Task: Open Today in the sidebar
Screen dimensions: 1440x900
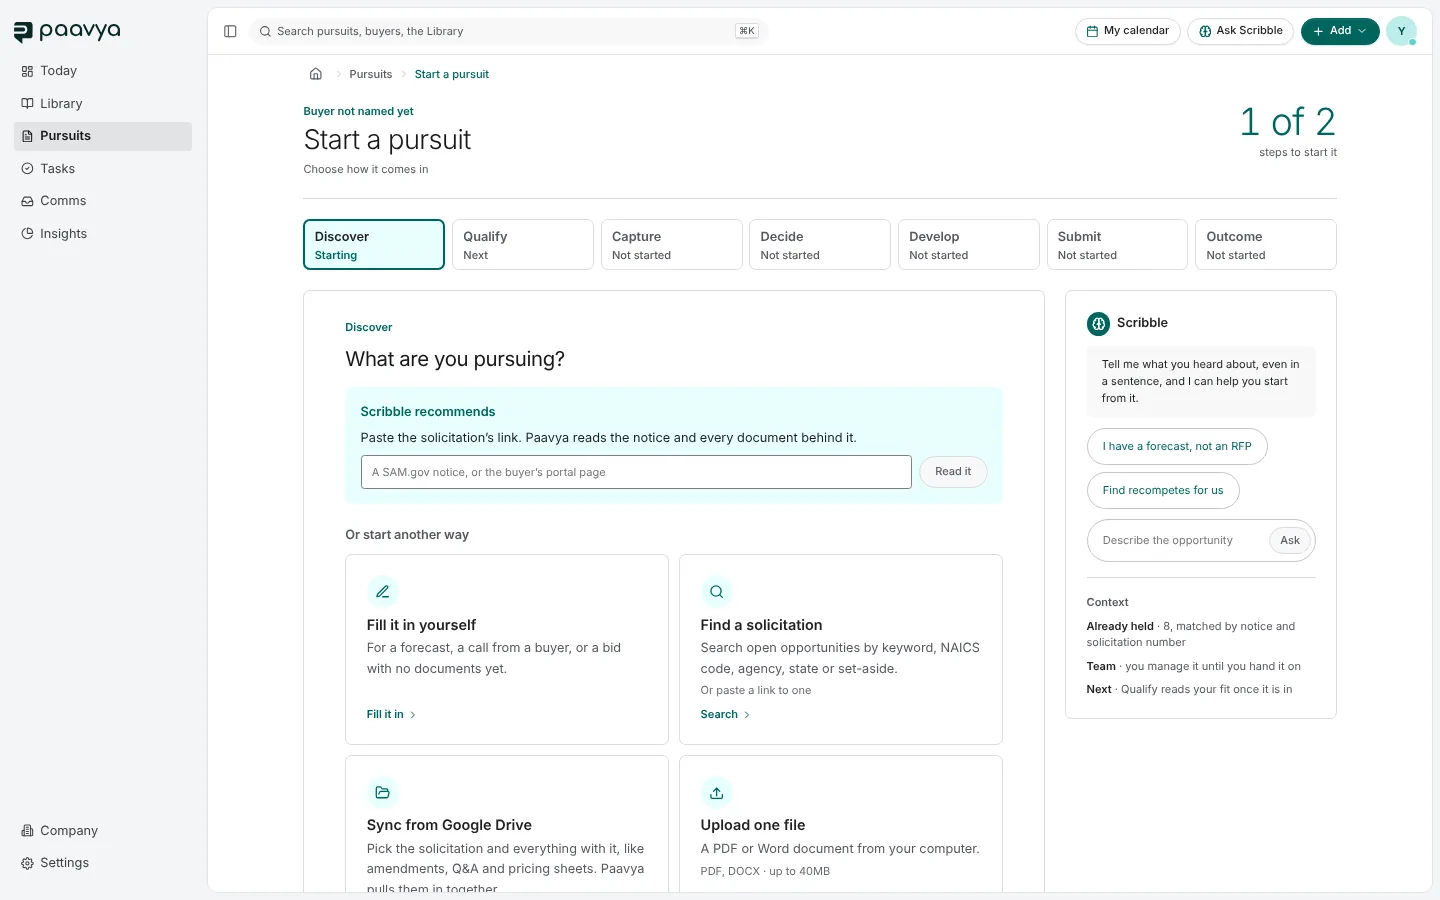Action: pyautogui.click(x=103, y=71)
